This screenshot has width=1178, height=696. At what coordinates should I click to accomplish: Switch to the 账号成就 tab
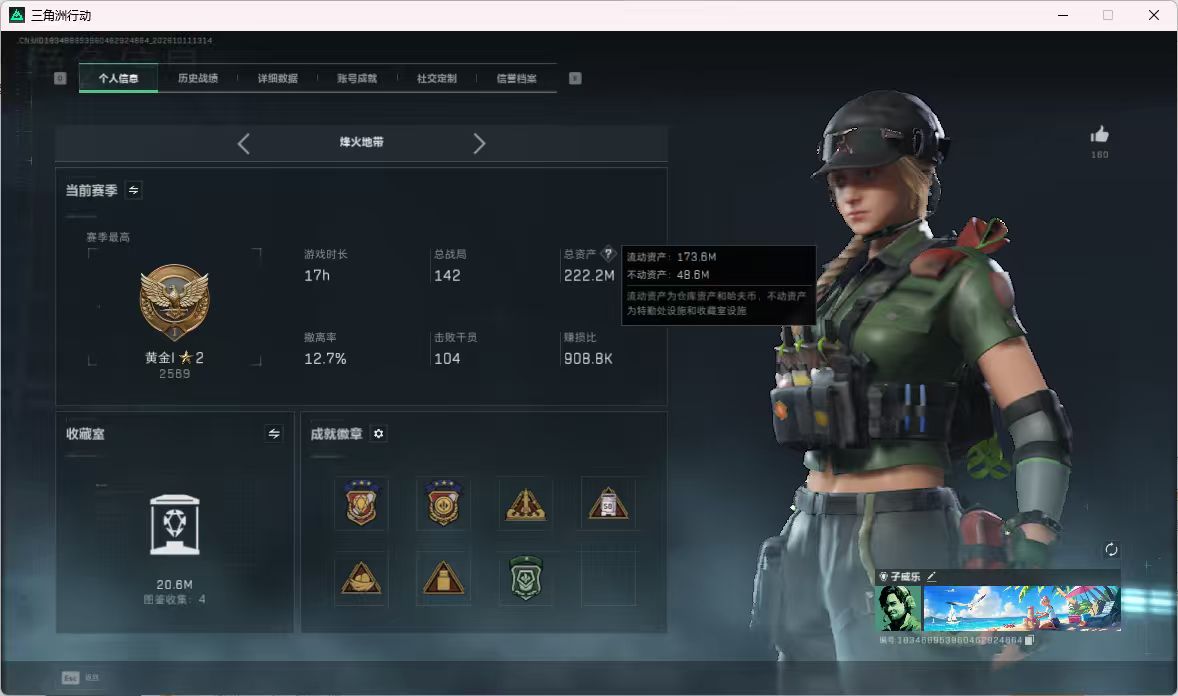[357, 78]
